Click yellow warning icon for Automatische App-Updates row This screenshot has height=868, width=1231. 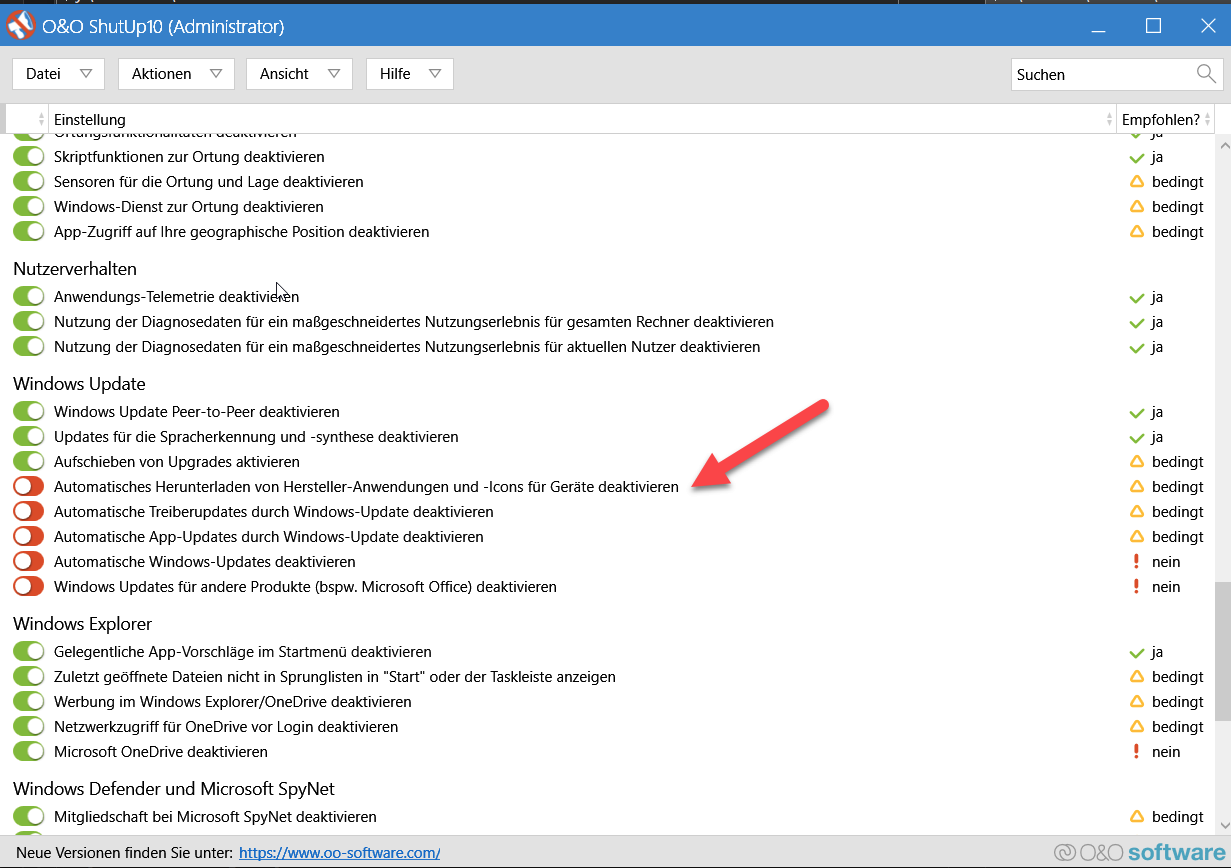pyautogui.click(x=1136, y=537)
